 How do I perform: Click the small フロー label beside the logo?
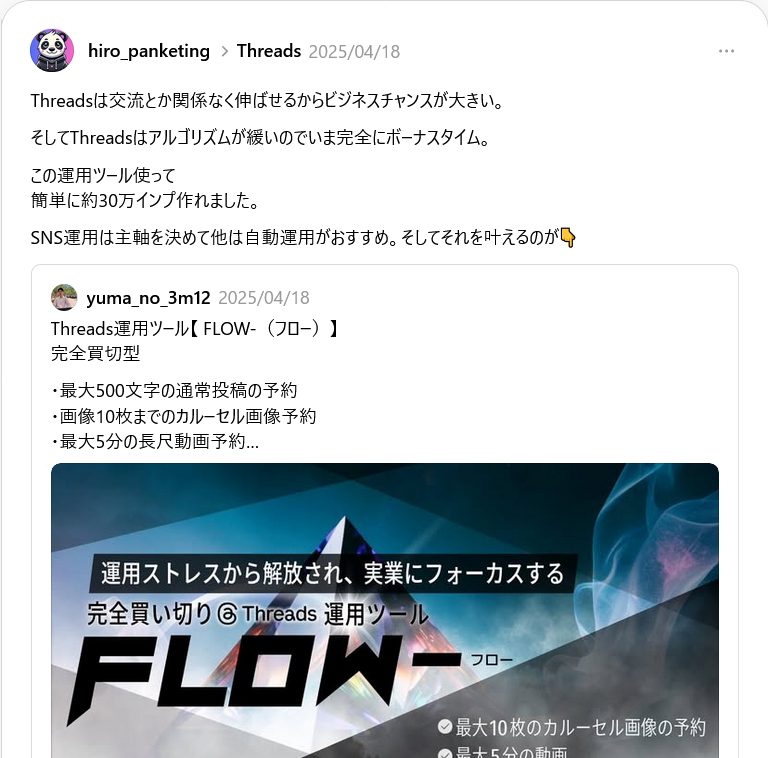click(492, 660)
